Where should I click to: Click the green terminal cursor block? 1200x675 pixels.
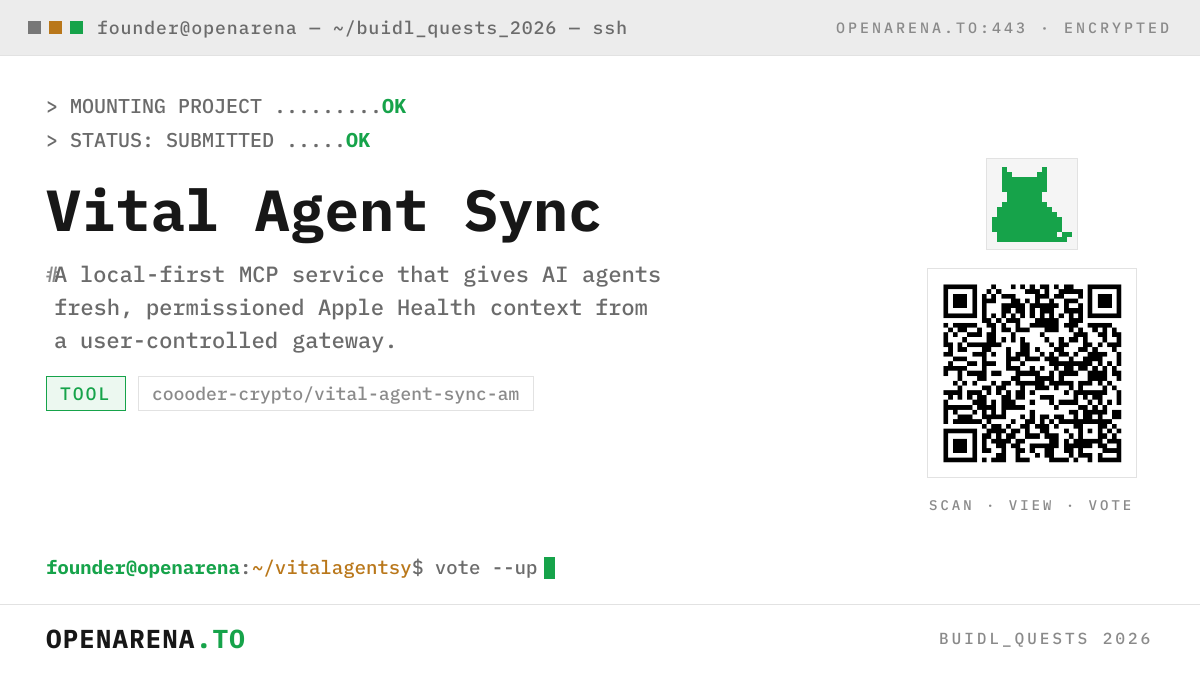click(549, 568)
